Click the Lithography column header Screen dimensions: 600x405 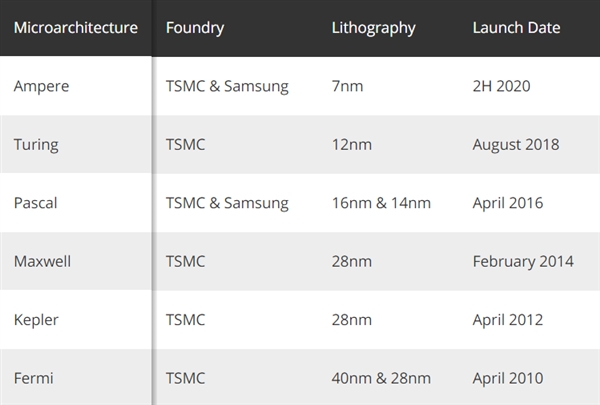(373, 27)
